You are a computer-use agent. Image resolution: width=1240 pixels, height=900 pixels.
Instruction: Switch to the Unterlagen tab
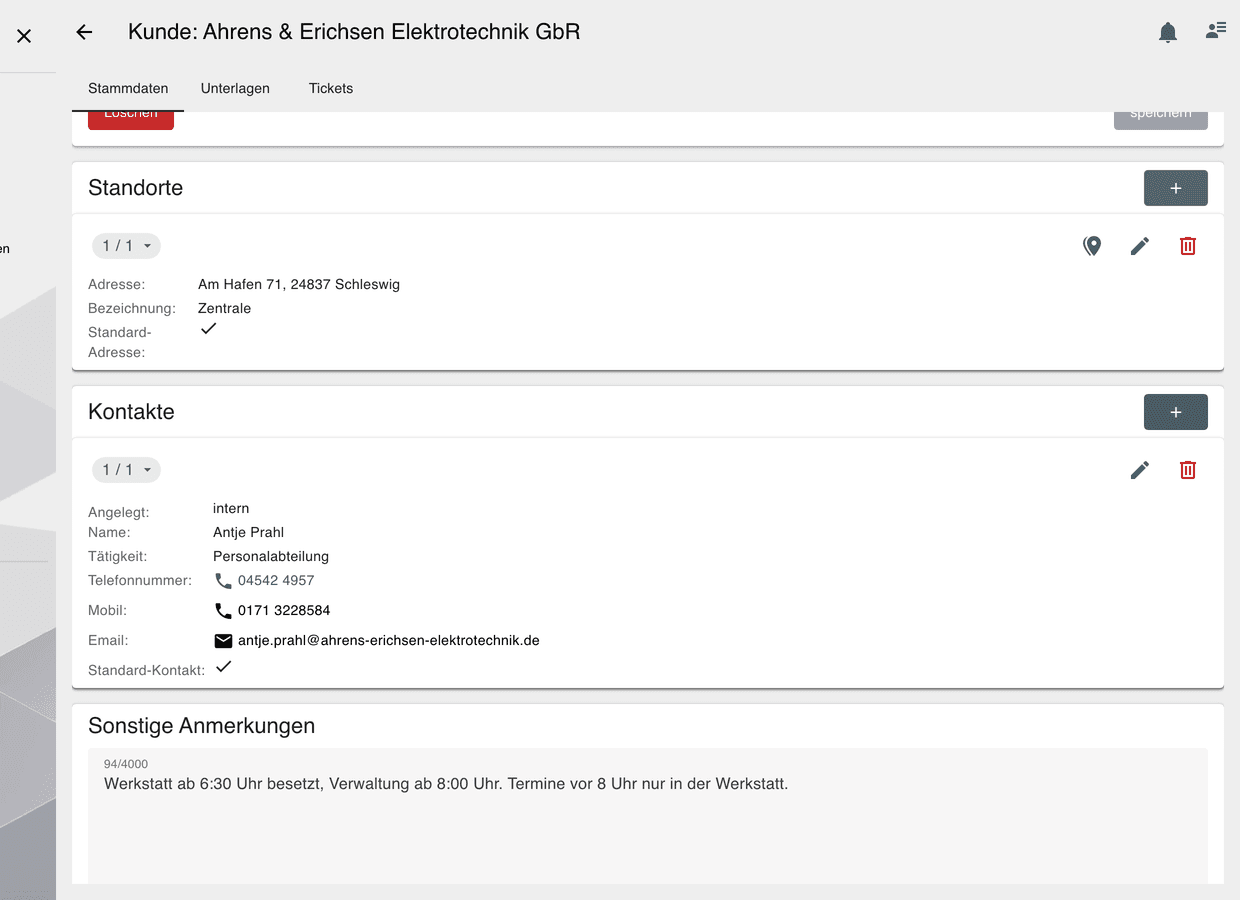coord(235,88)
